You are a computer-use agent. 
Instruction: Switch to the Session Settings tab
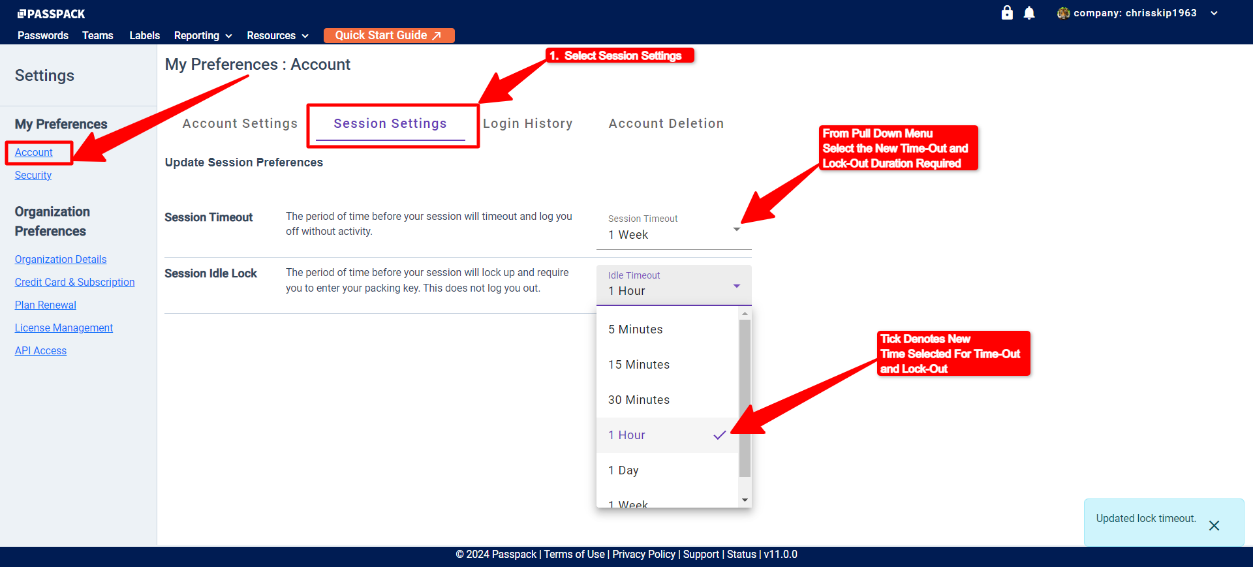pos(390,123)
